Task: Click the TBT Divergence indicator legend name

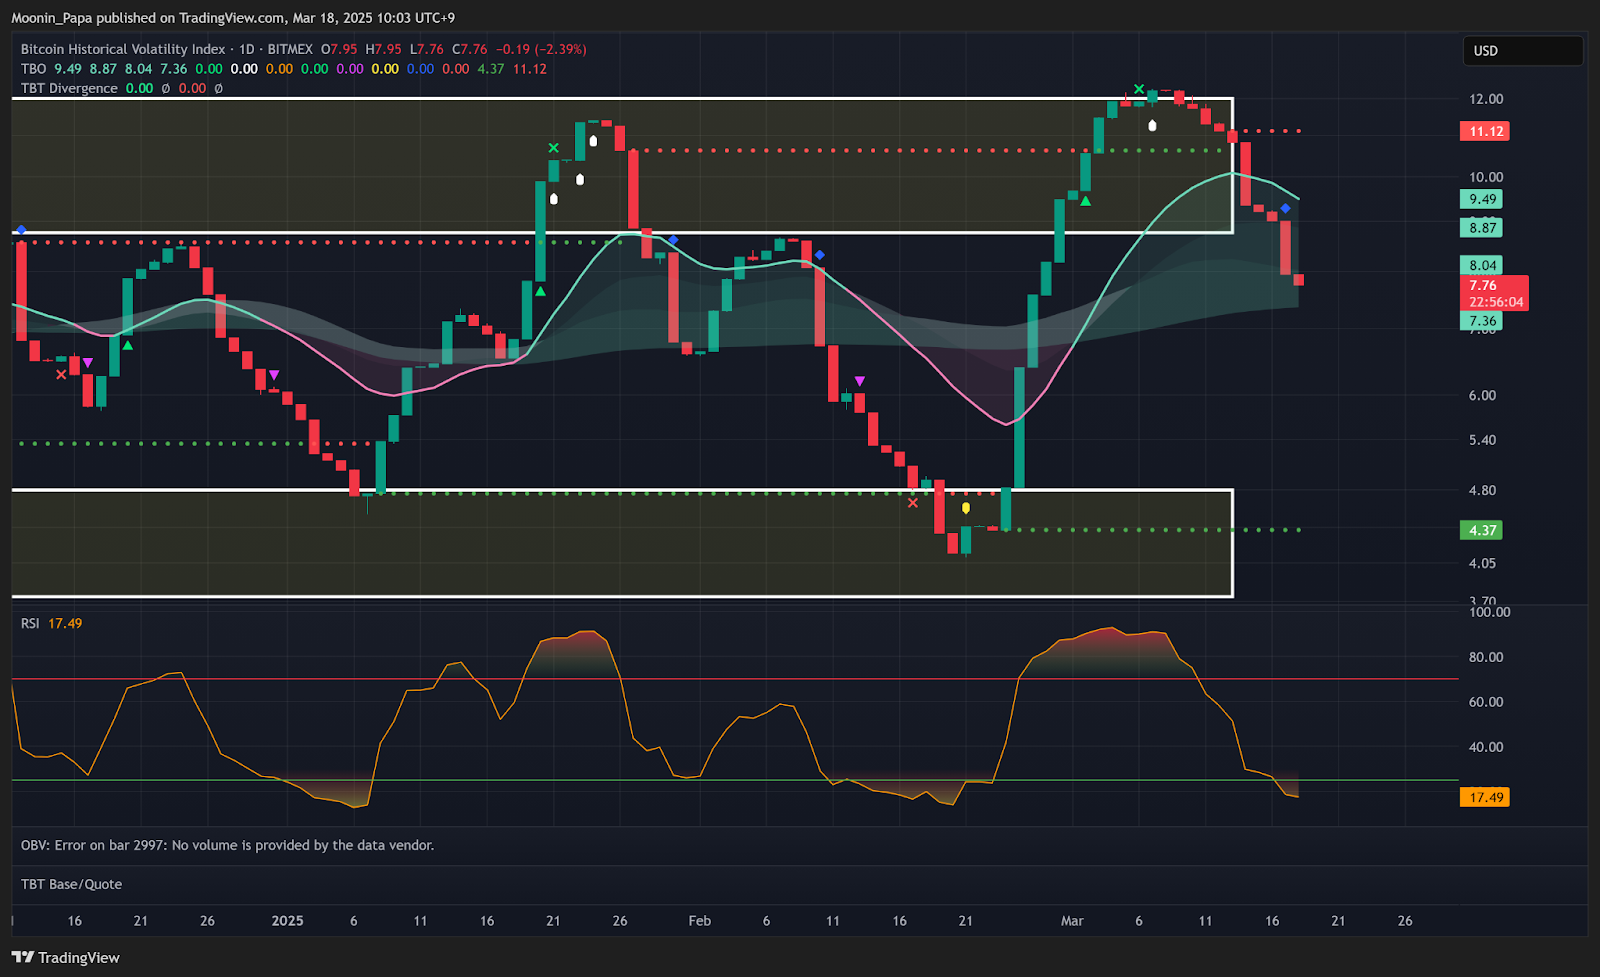Action: point(69,88)
